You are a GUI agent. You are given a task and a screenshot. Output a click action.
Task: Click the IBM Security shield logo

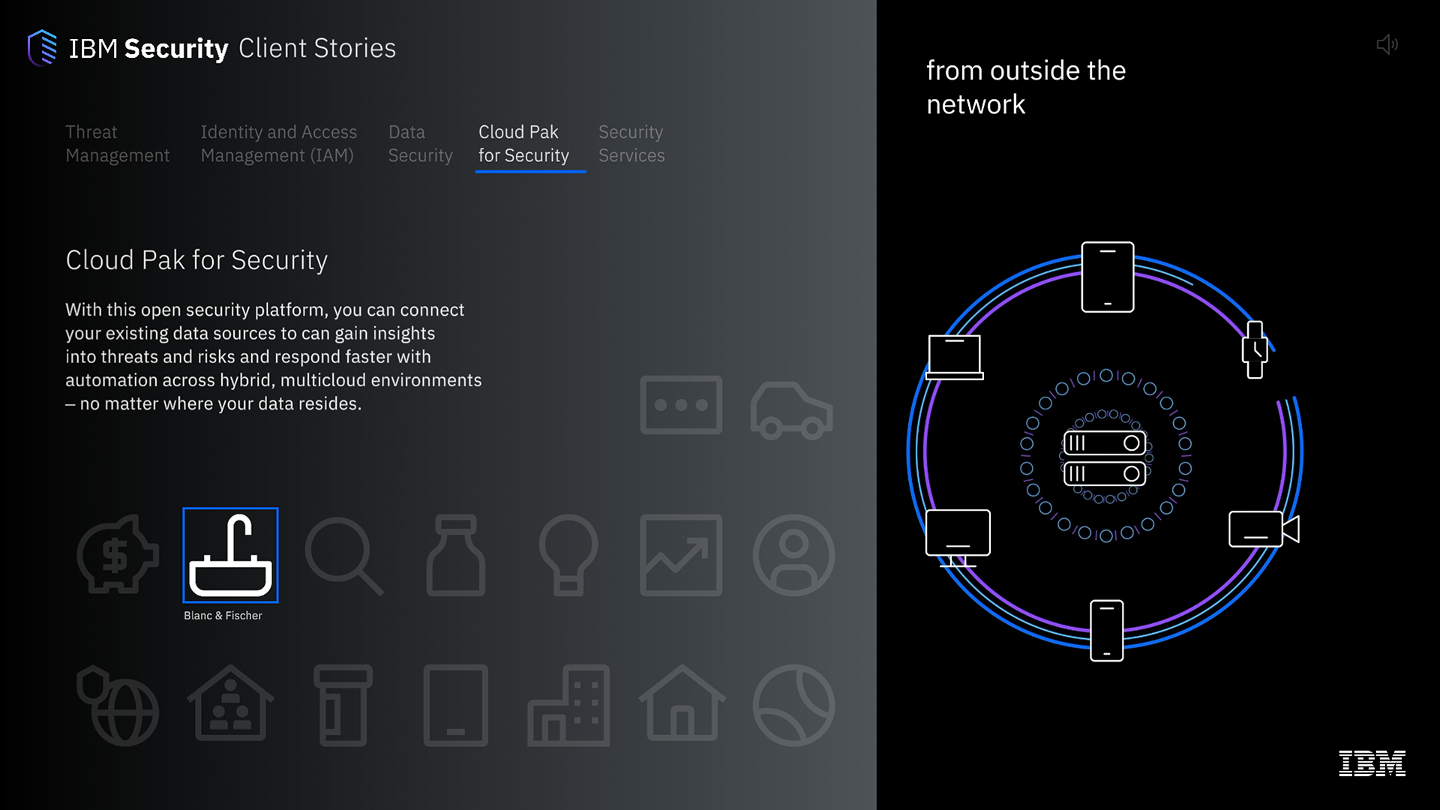tap(42, 48)
